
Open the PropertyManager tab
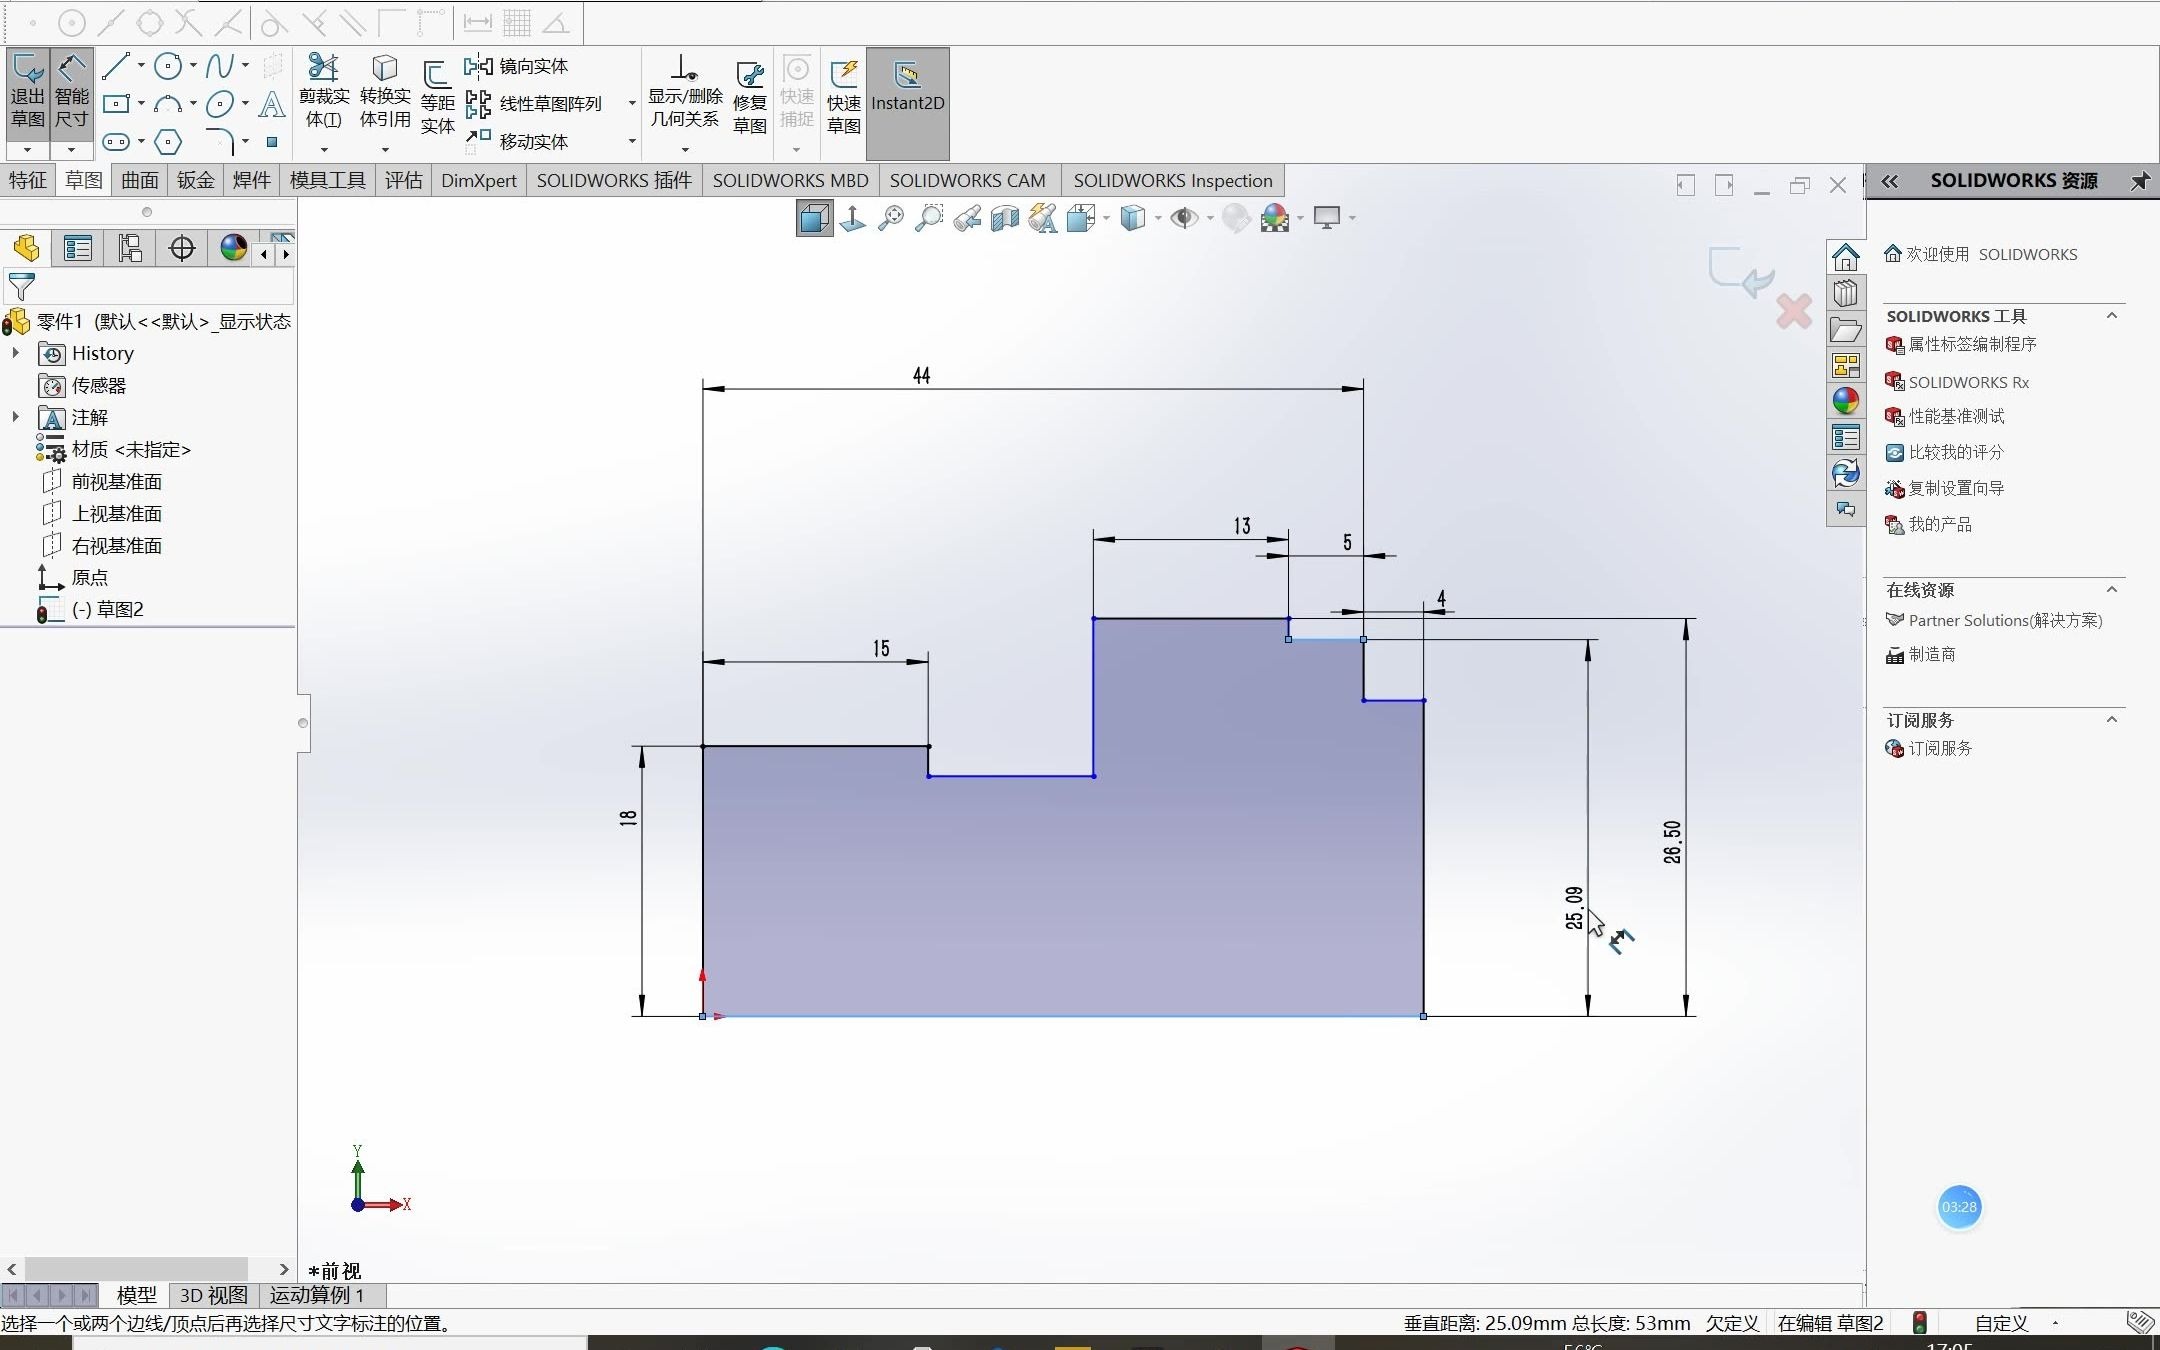tap(78, 248)
